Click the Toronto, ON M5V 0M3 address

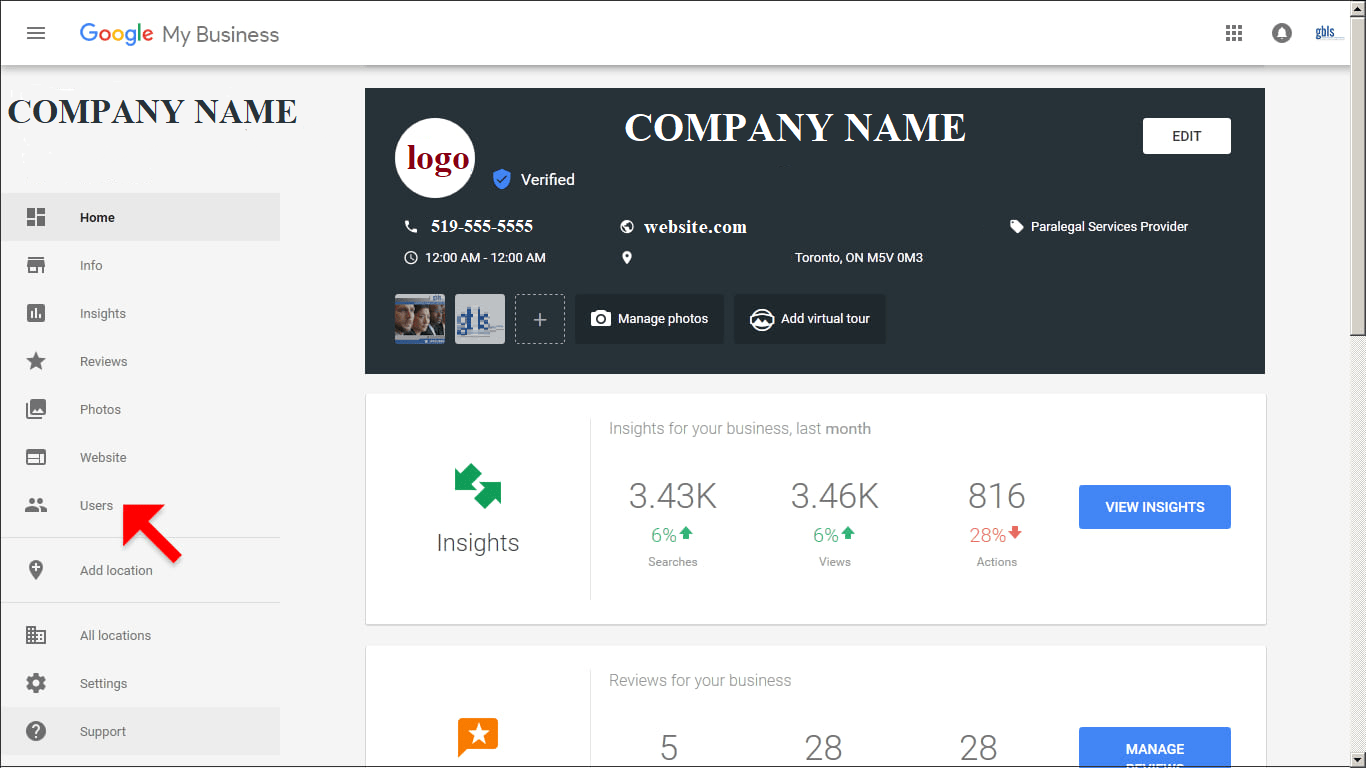(859, 258)
